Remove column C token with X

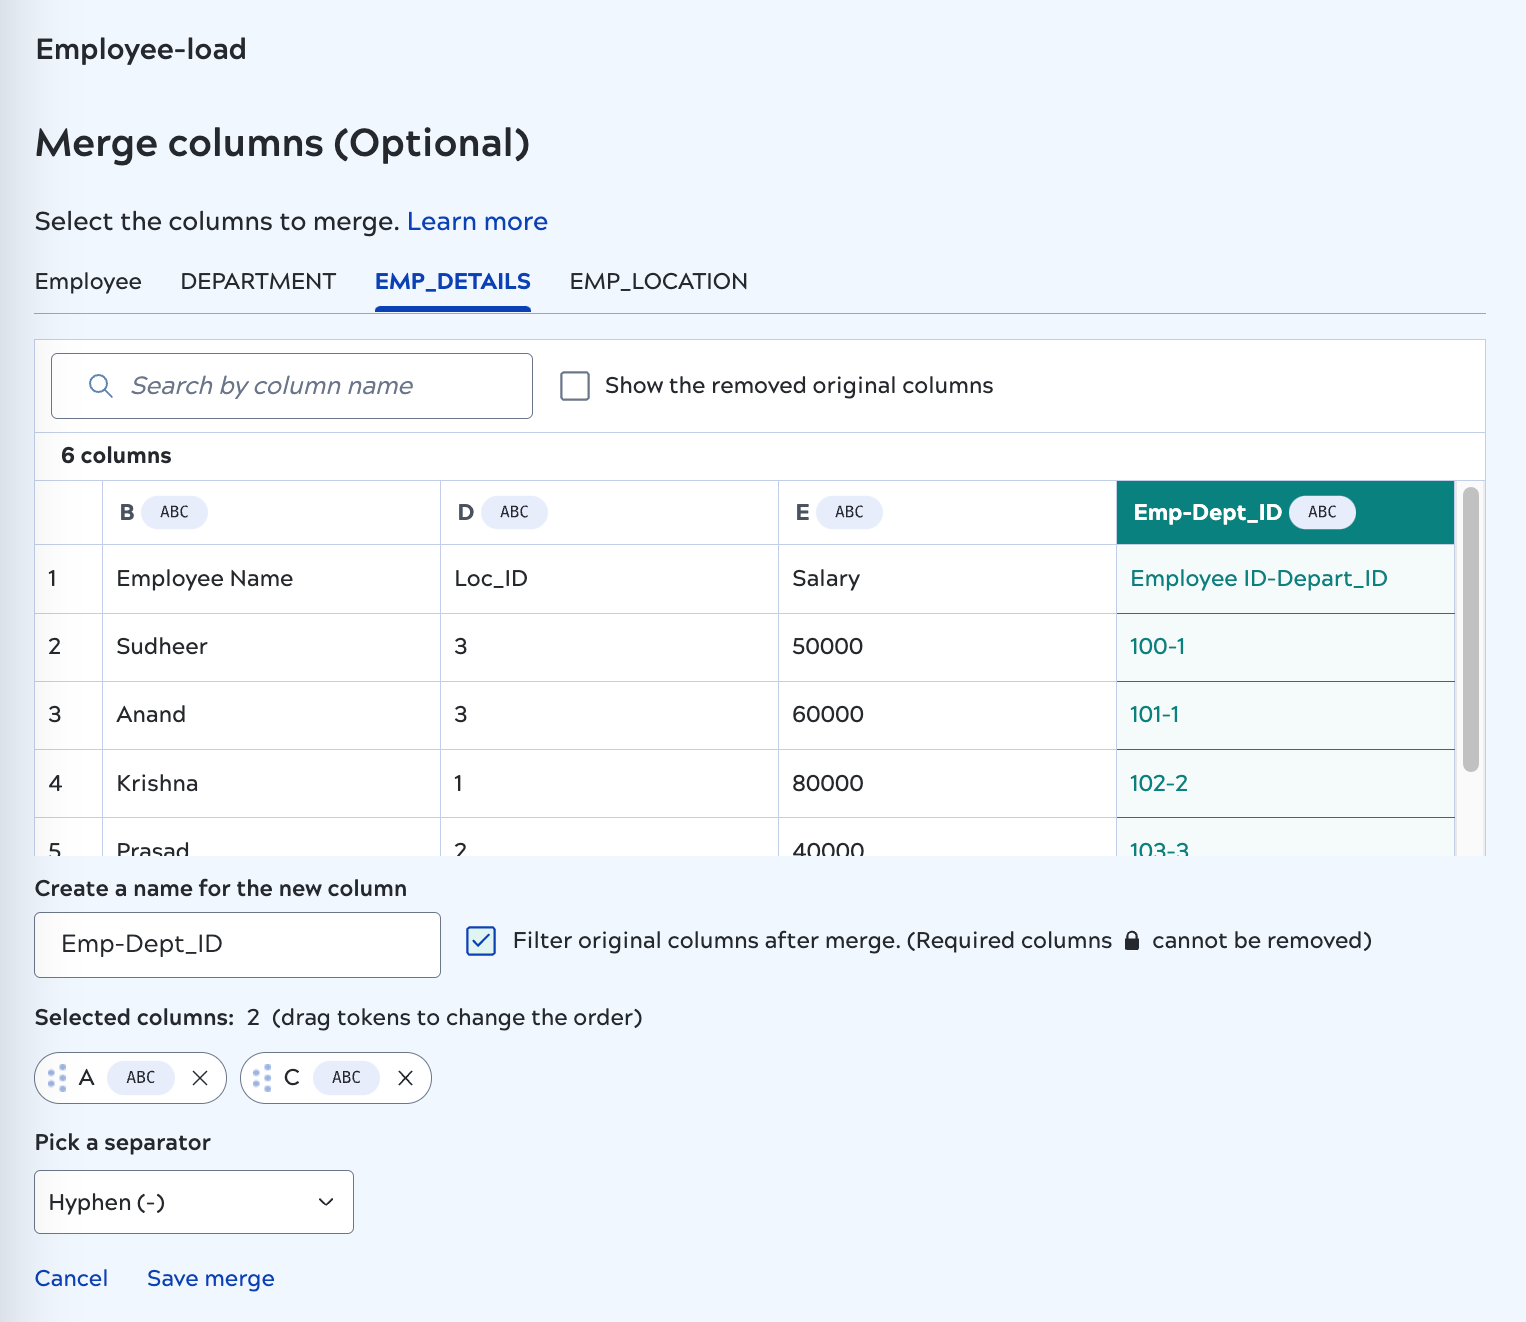pyautogui.click(x=405, y=1078)
